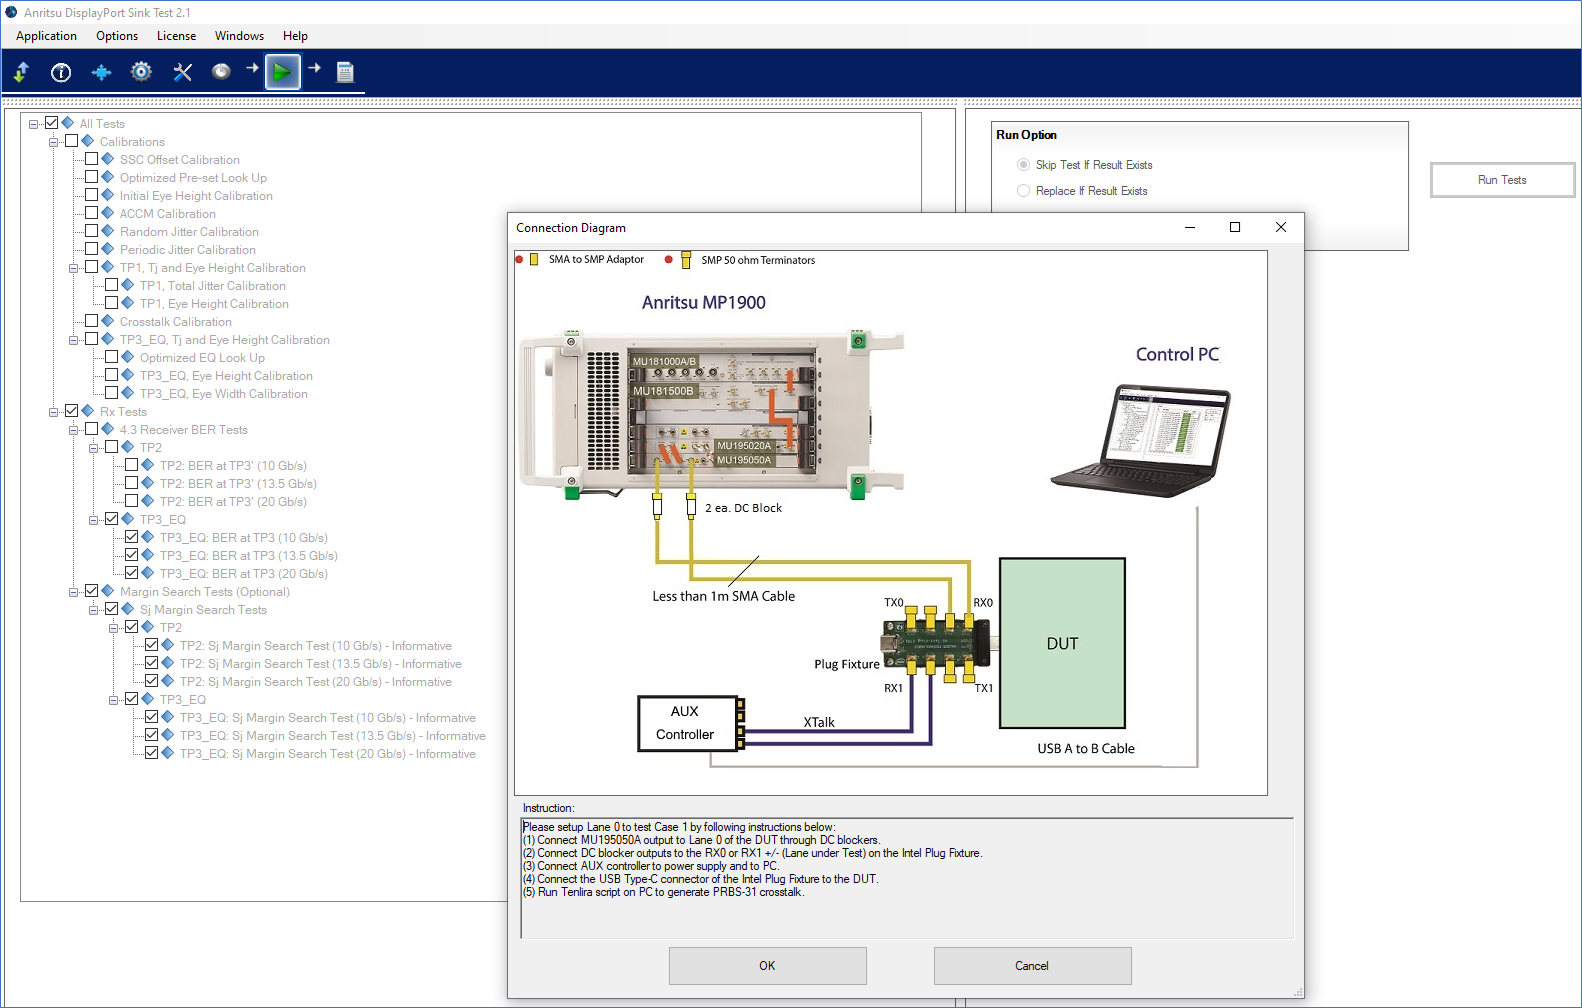Collapse Margin Search Tests (Optional) node
The width and height of the screenshot is (1582, 1008).
[x=74, y=592]
